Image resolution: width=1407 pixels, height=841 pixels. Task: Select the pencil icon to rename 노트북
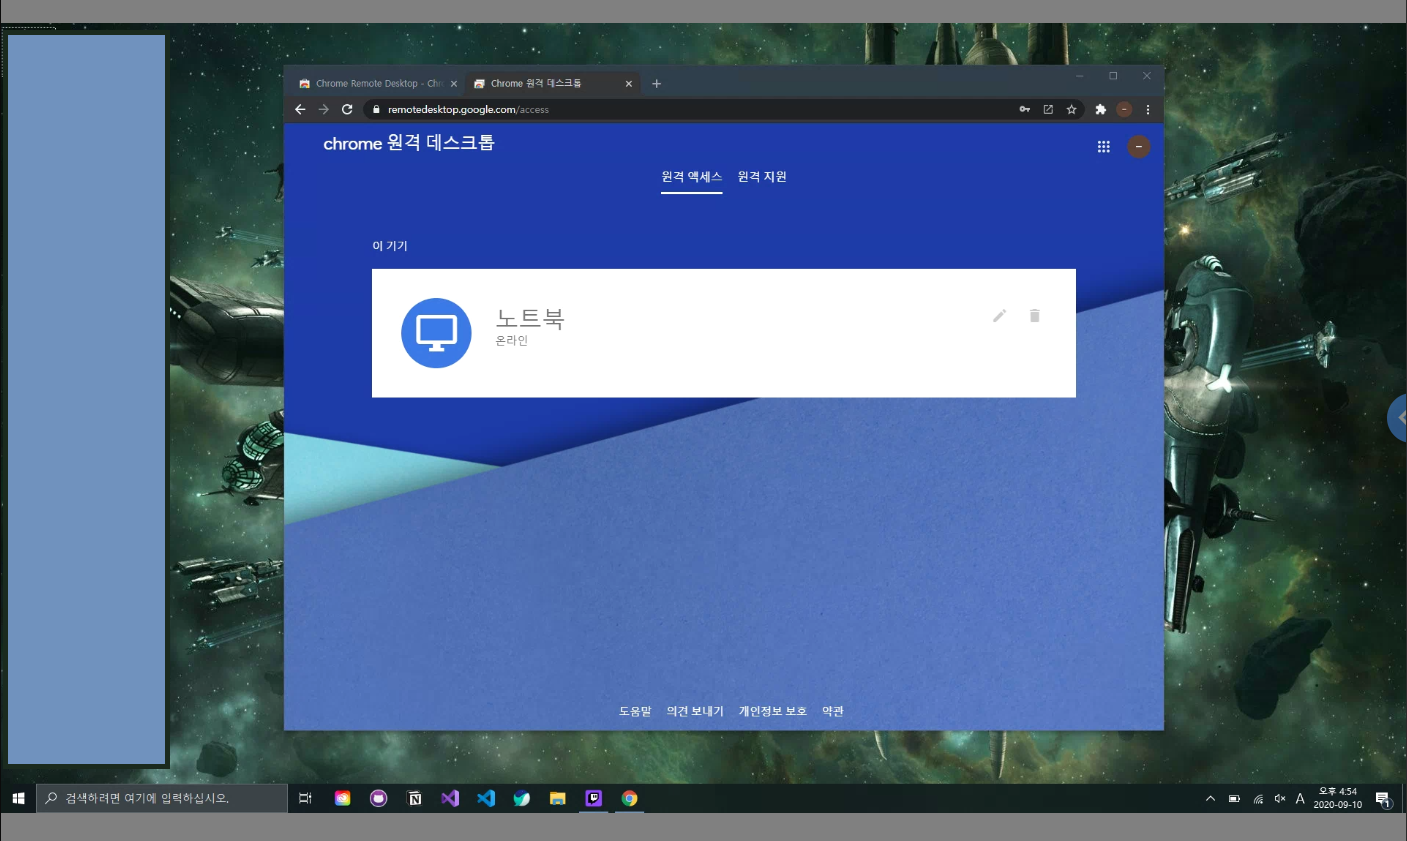[x=999, y=315]
